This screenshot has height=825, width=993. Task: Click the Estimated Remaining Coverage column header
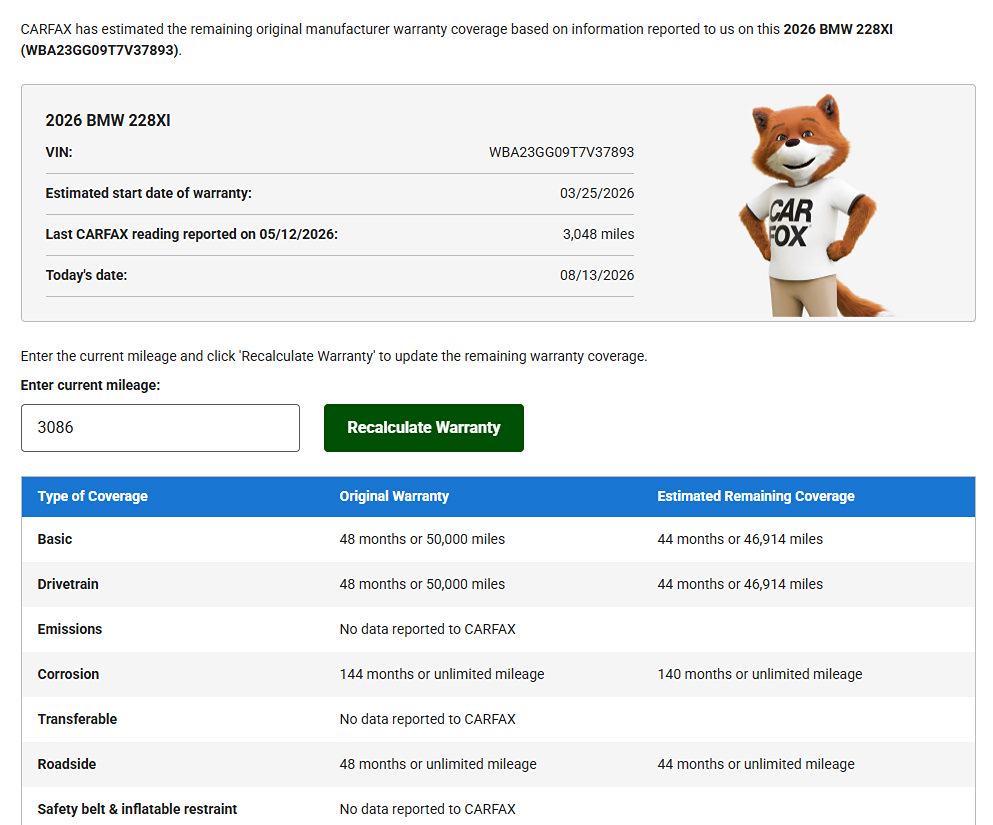(756, 496)
